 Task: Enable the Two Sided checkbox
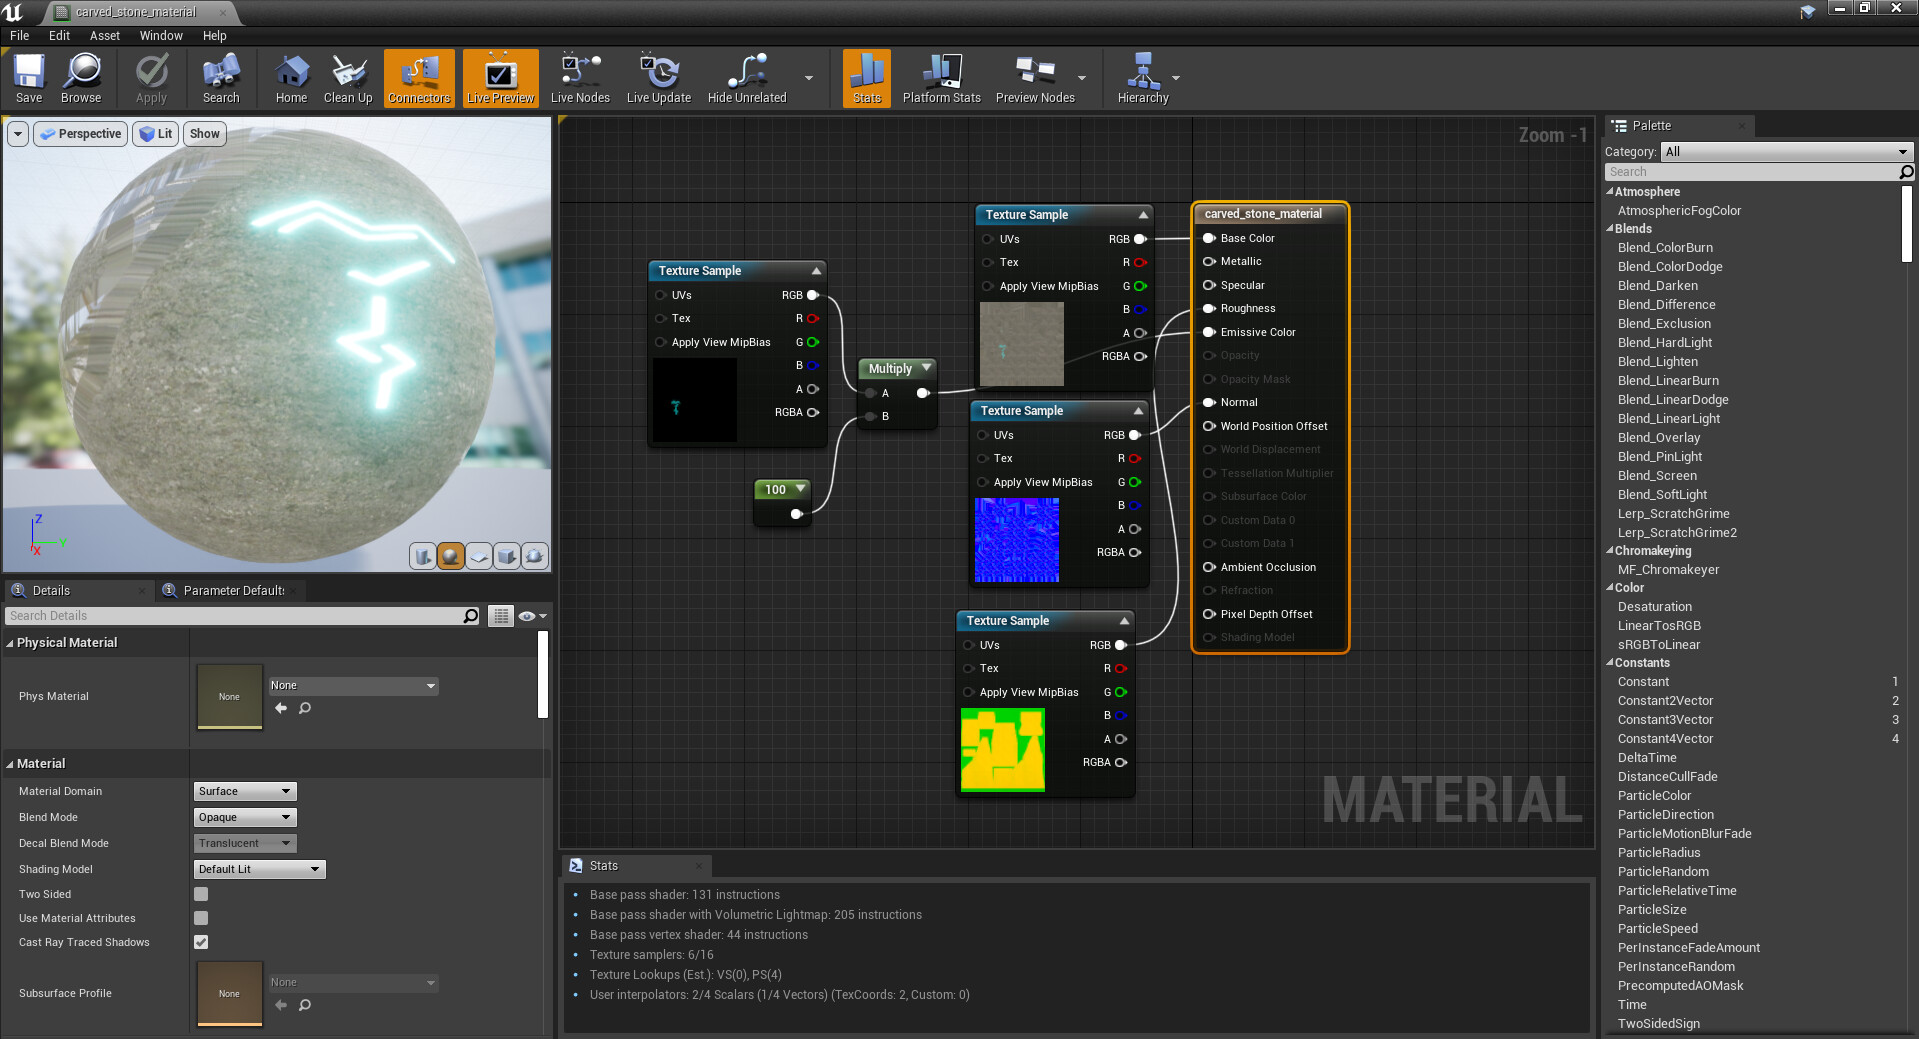(x=201, y=894)
